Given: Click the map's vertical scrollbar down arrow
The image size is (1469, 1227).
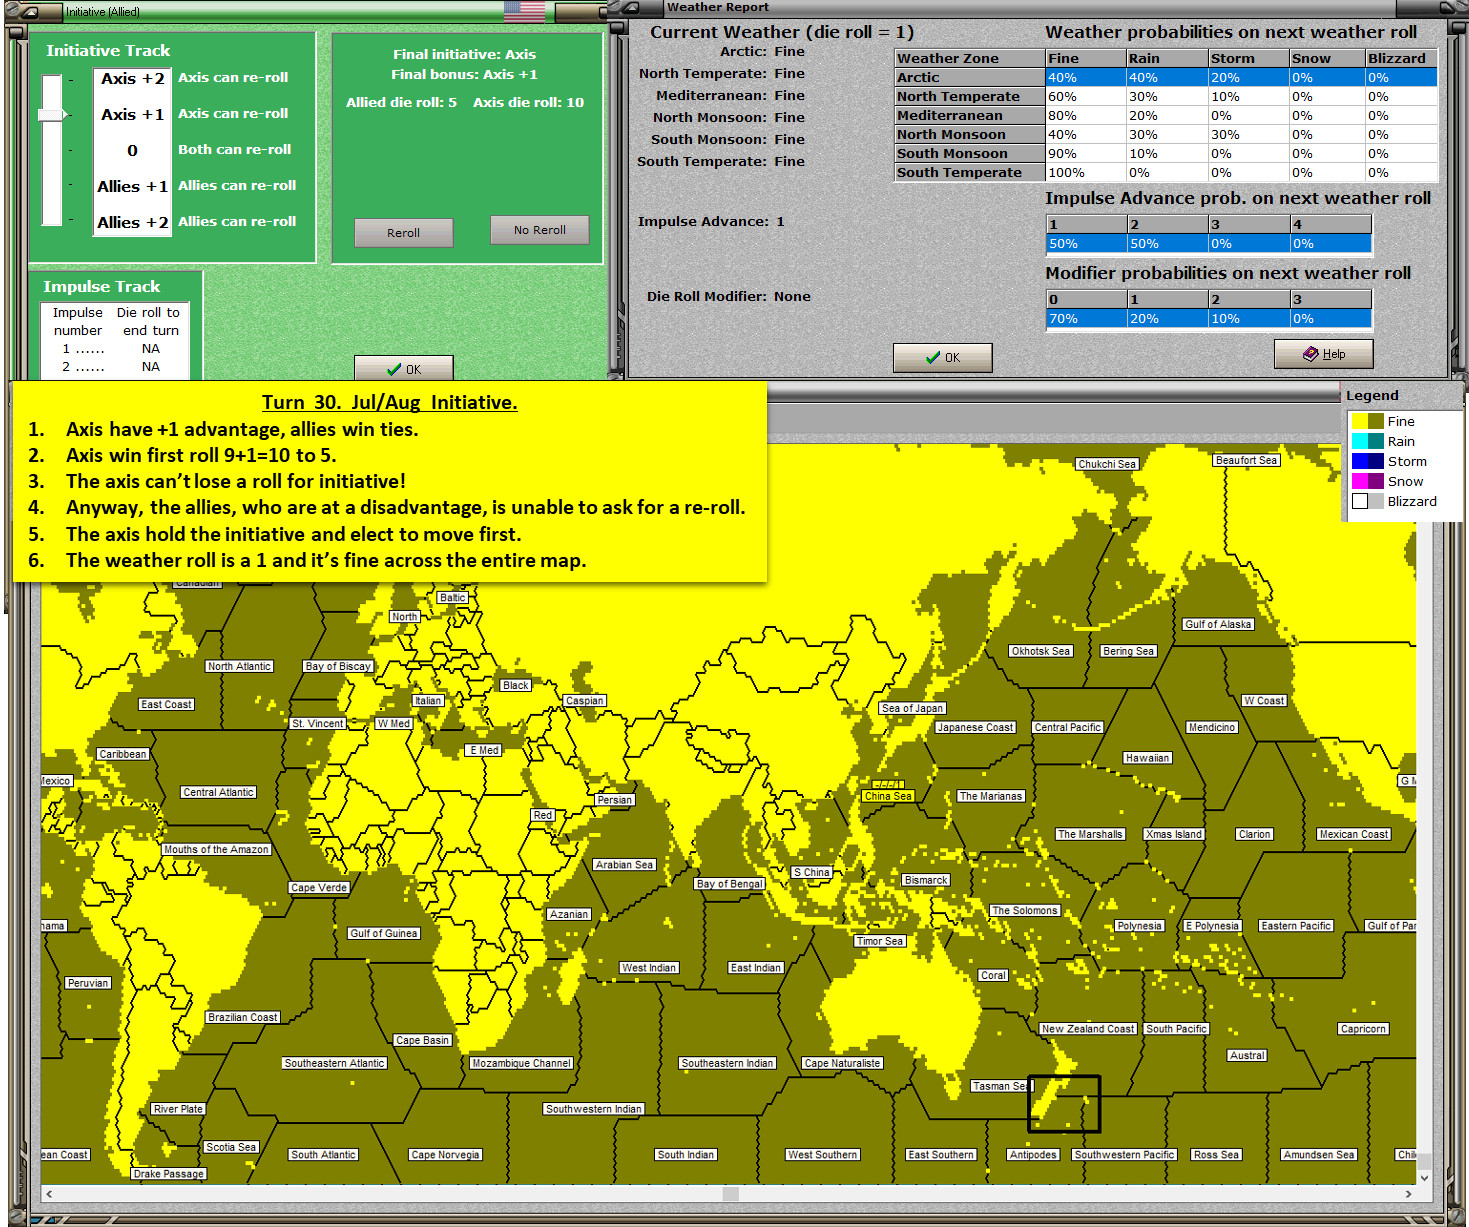Looking at the screenshot, I should click(x=1425, y=1178).
